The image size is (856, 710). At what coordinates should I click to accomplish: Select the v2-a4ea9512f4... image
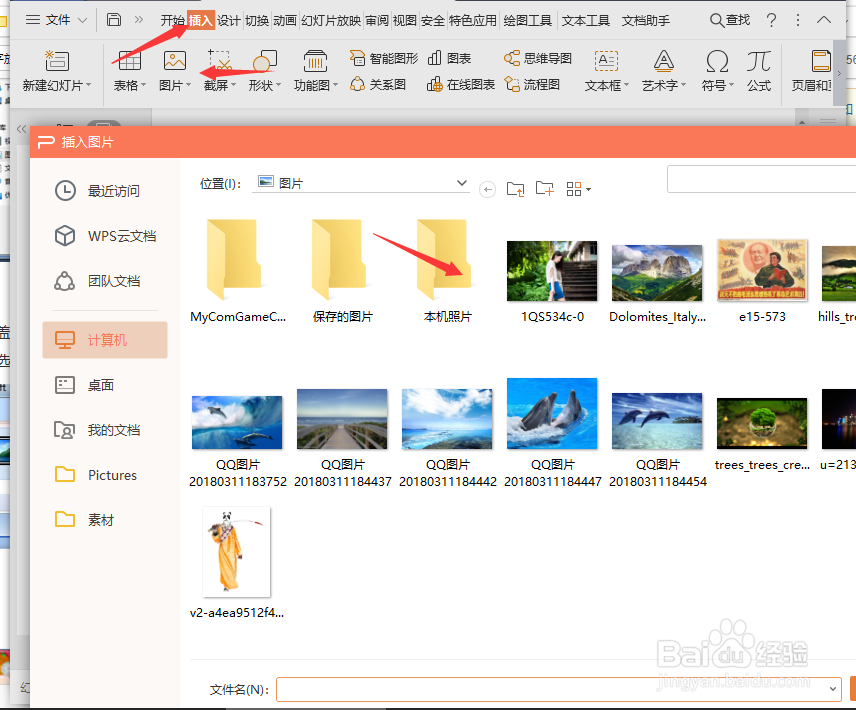click(x=236, y=563)
